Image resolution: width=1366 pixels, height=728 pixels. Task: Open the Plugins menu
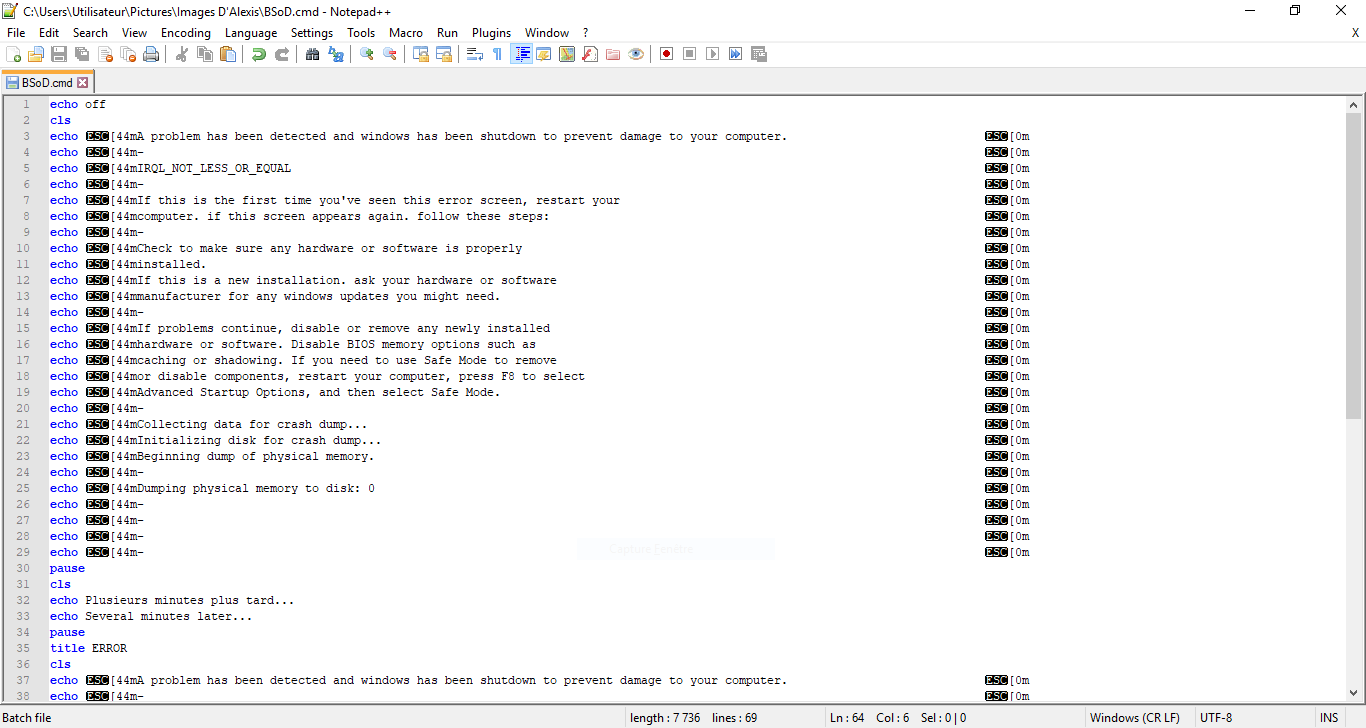tap(491, 33)
